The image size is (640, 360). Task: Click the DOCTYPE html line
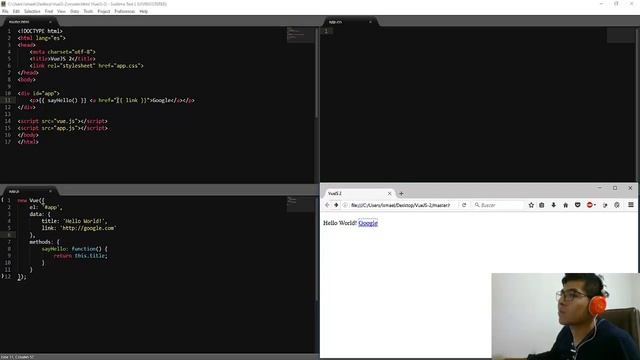40,31
